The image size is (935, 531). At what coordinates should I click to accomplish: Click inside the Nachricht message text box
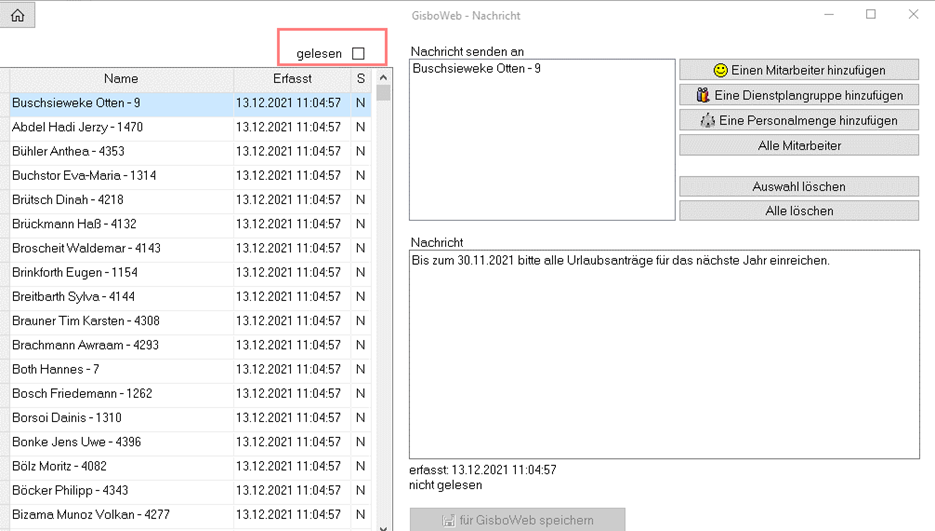pyautogui.click(x=664, y=354)
